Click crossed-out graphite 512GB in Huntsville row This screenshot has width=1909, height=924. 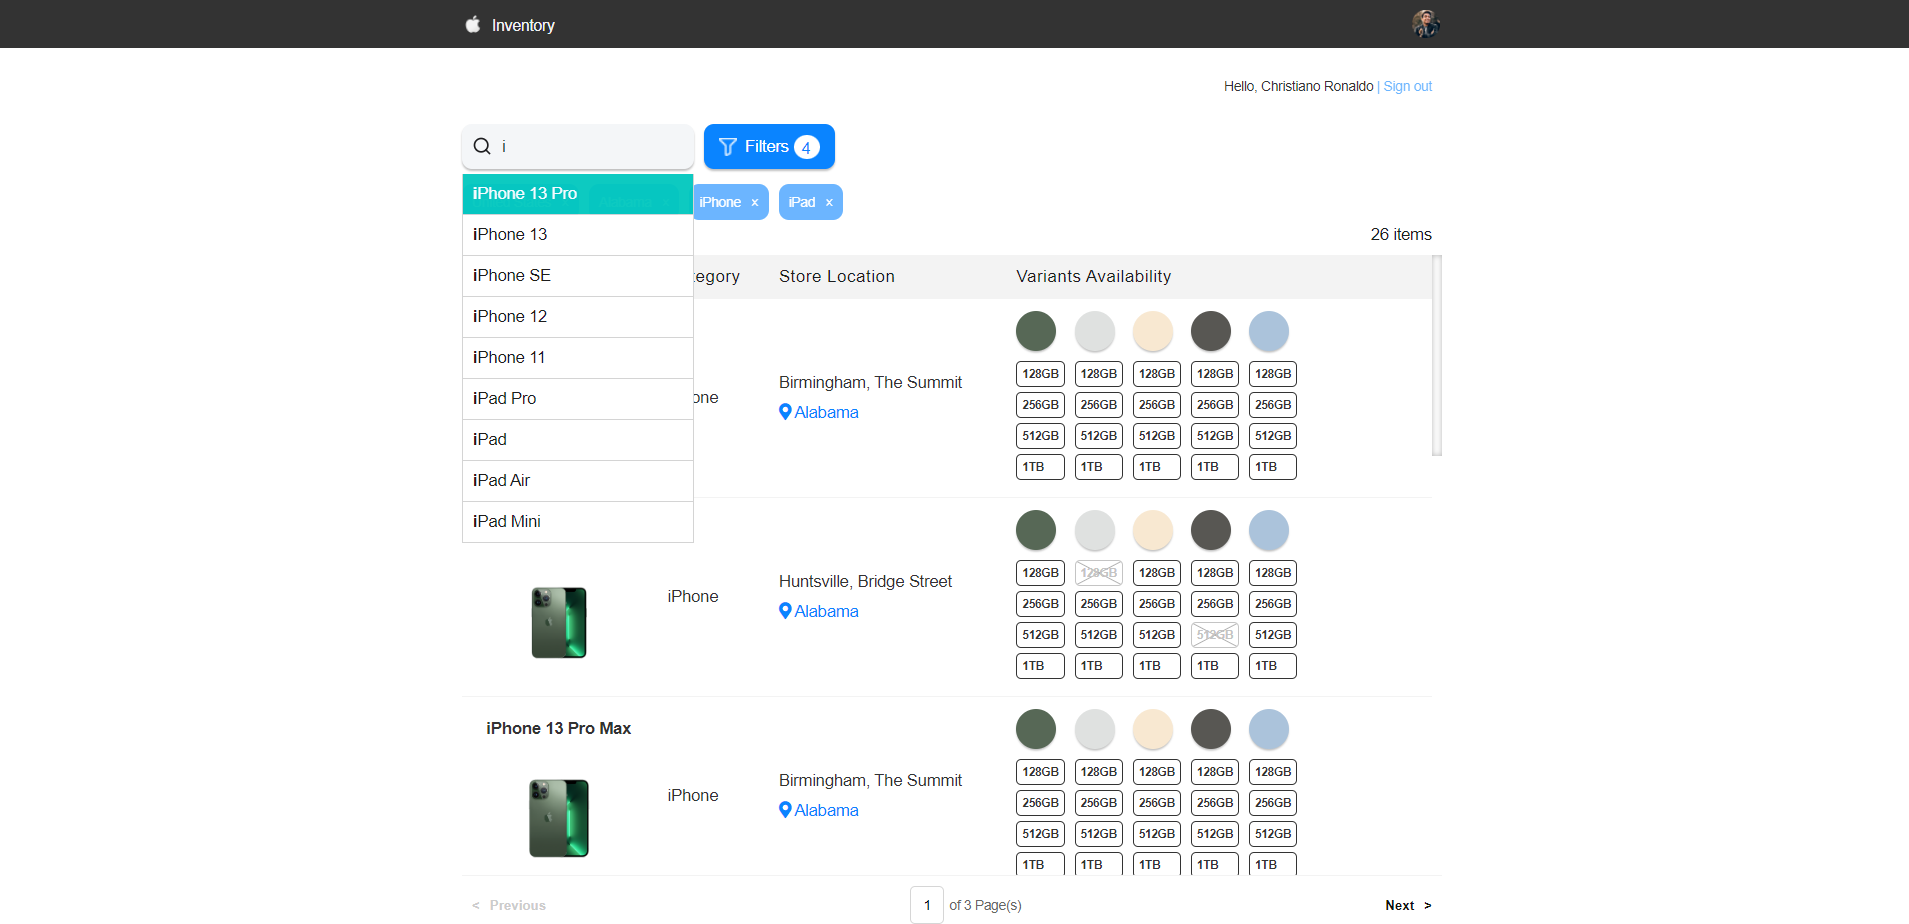click(x=1215, y=635)
